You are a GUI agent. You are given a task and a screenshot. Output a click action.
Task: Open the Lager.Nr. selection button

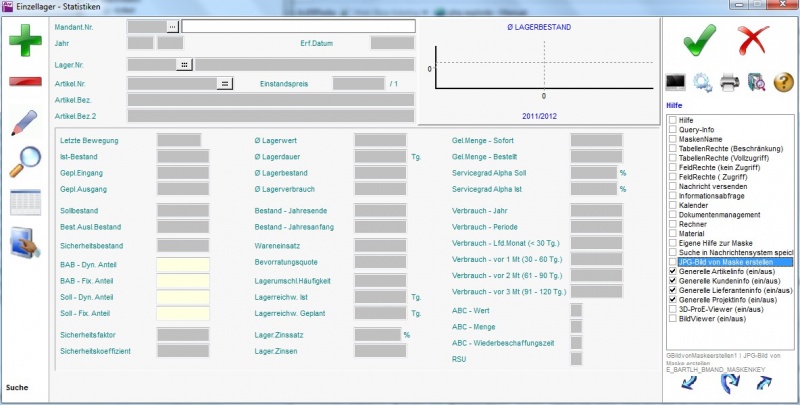[184, 65]
